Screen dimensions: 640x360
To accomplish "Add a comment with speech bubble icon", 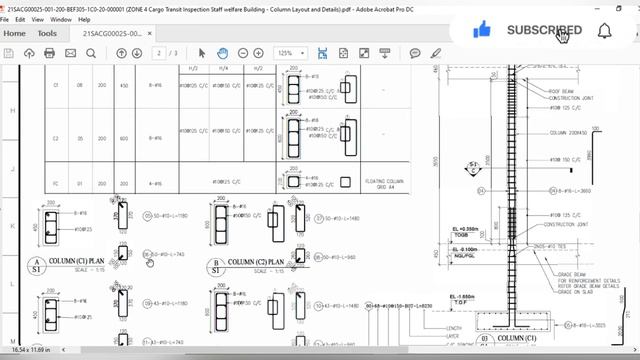I will pyautogui.click(x=415, y=53).
